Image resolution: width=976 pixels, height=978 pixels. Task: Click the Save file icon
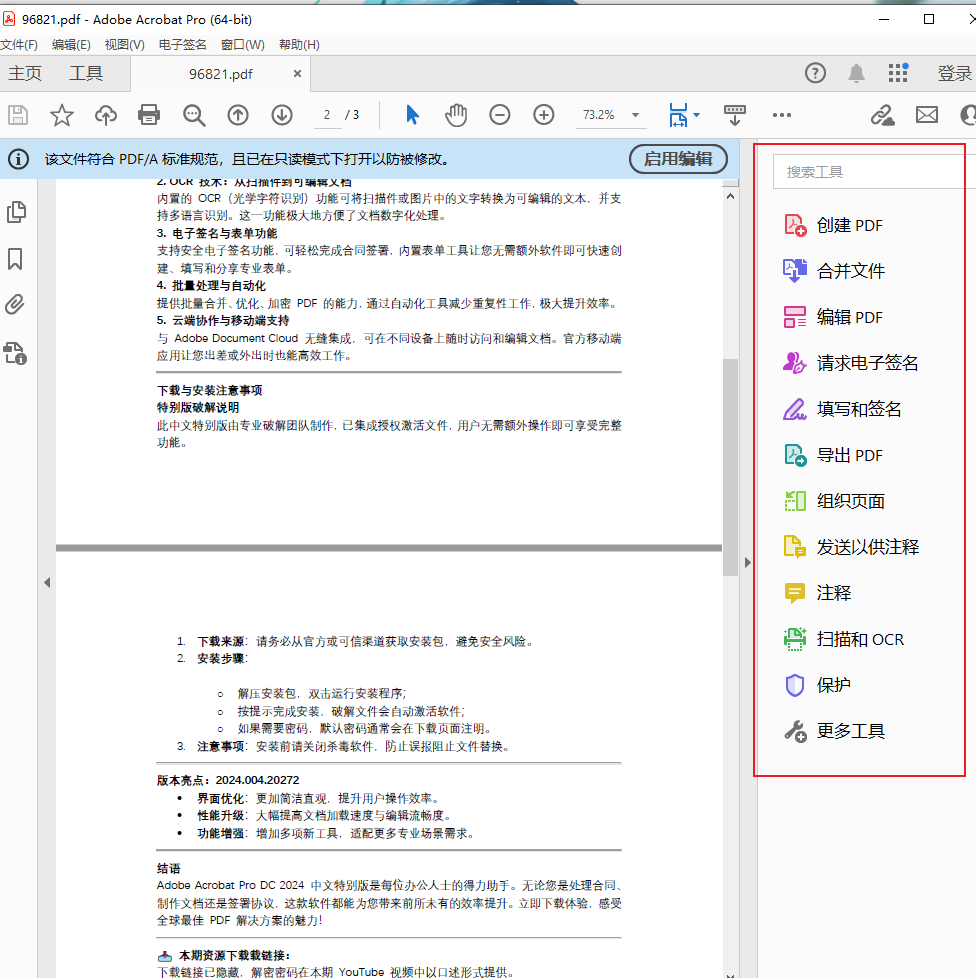pos(18,115)
